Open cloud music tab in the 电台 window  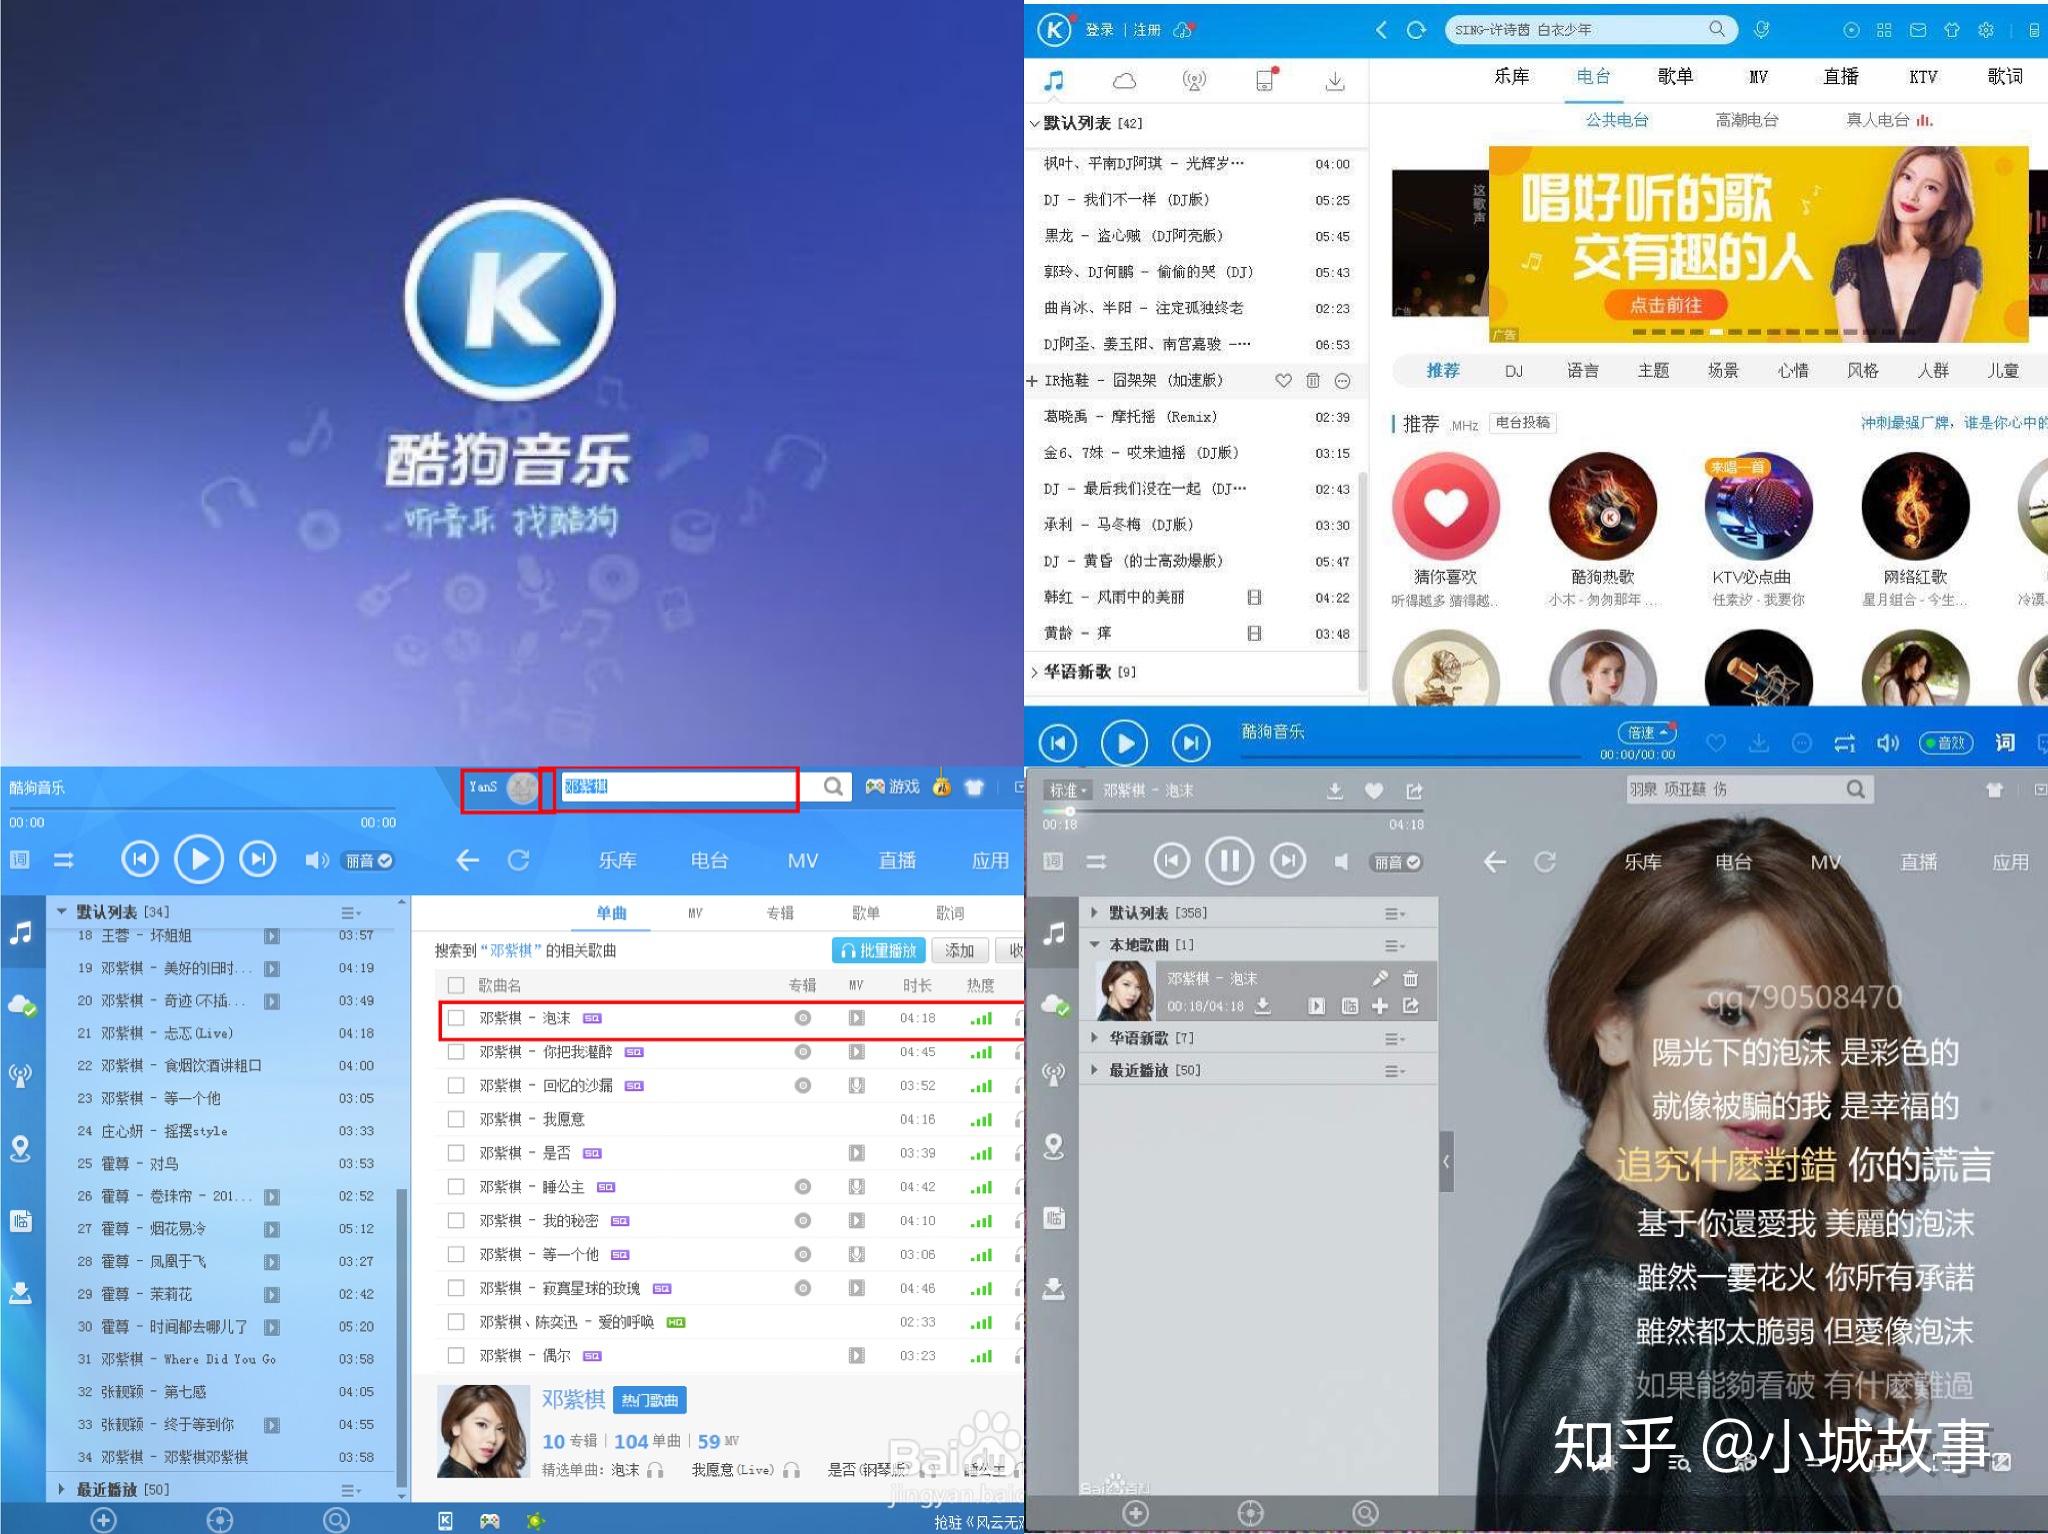1124,80
